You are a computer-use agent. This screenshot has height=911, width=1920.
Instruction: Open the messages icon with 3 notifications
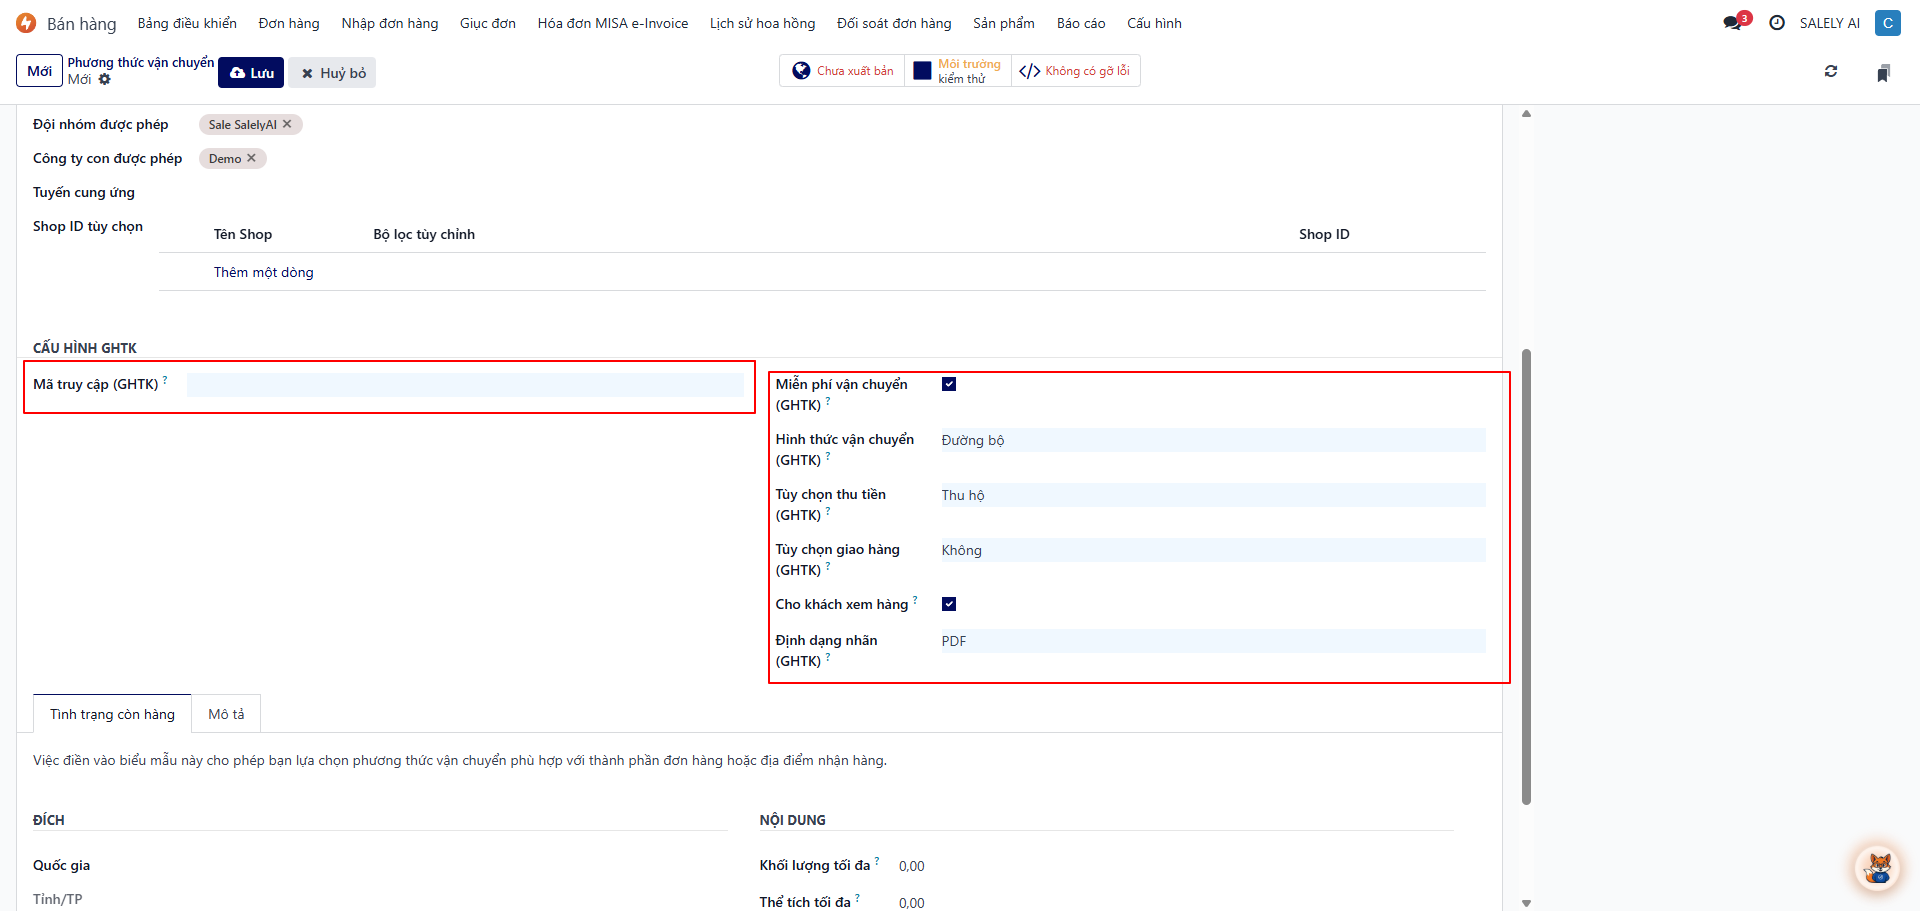pos(1733,23)
